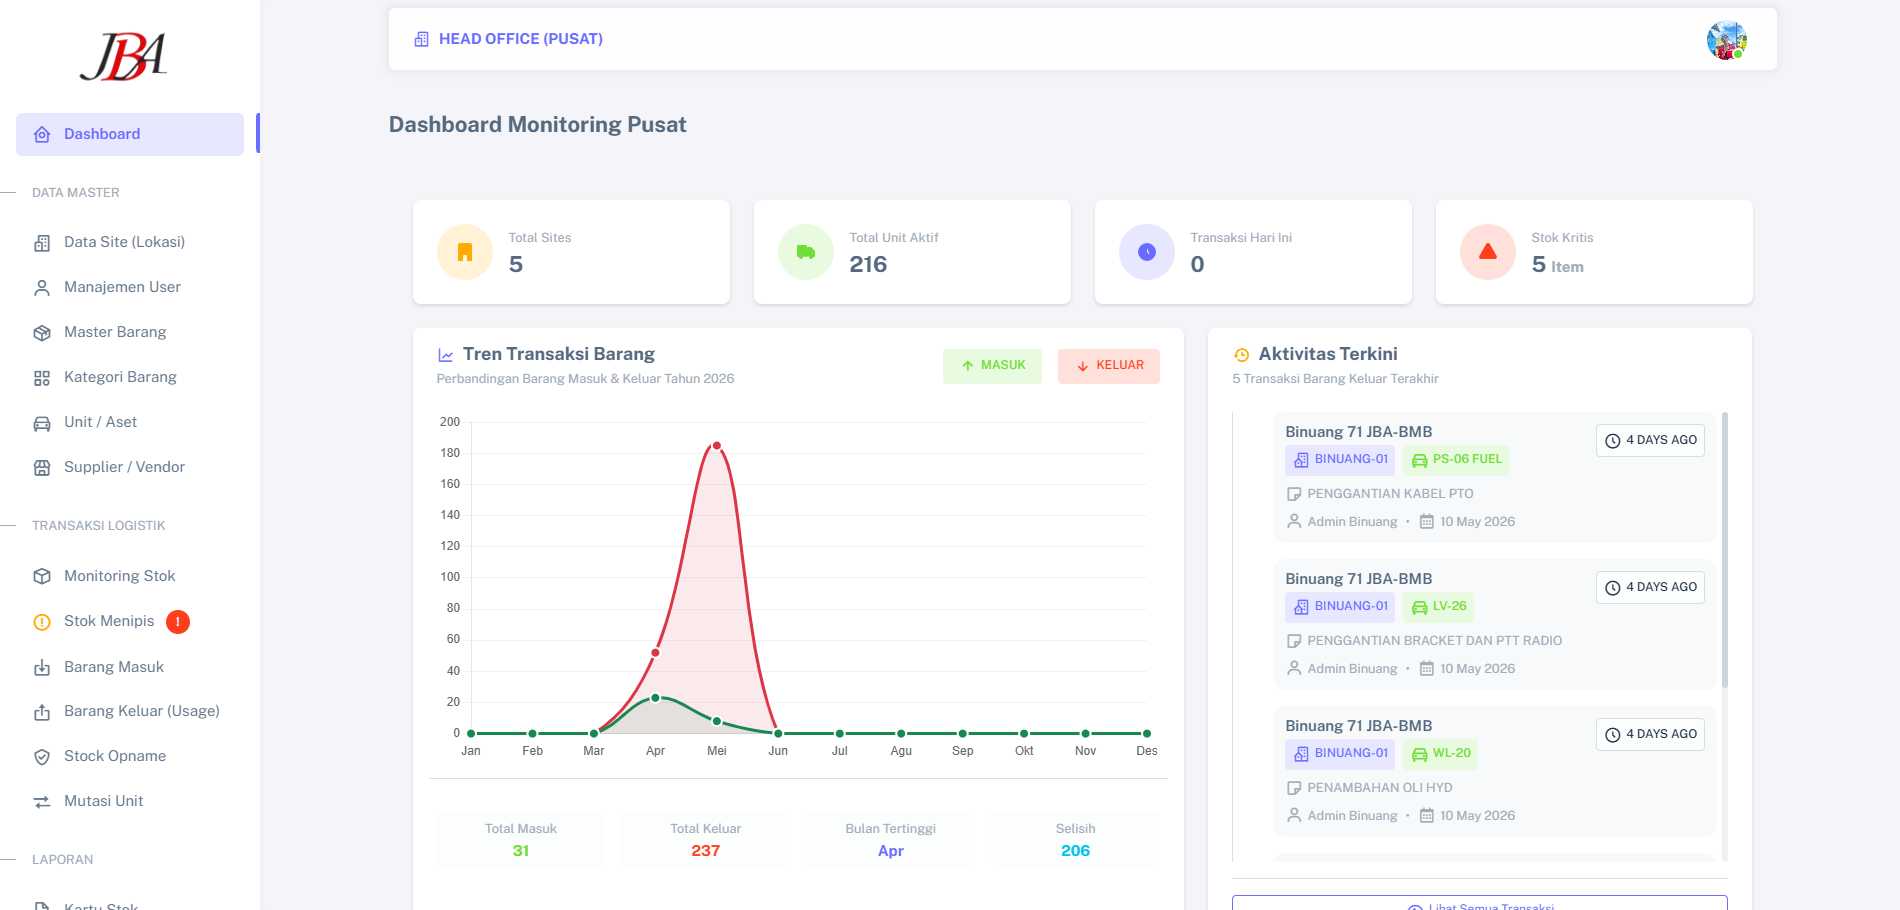1900x910 pixels.
Task: Click the Stok Kritis red triangle icon
Action: point(1488,252)
